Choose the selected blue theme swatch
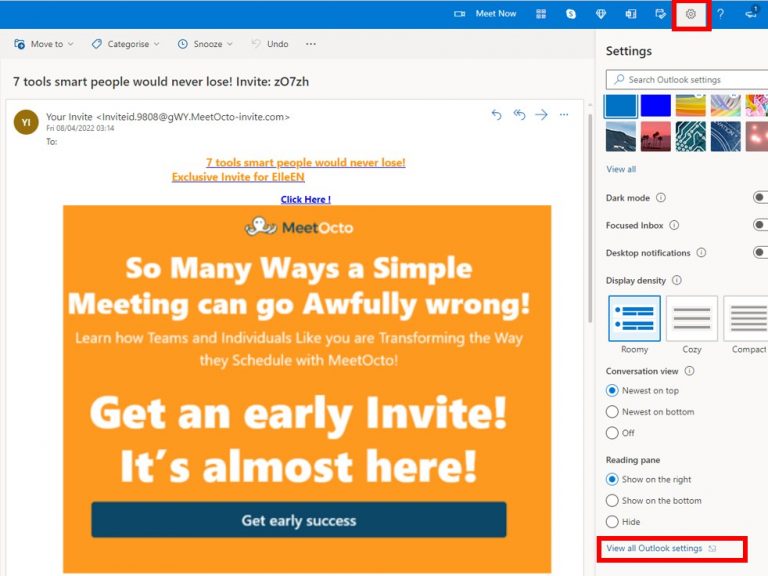768x576 pixels. point(621,106)
